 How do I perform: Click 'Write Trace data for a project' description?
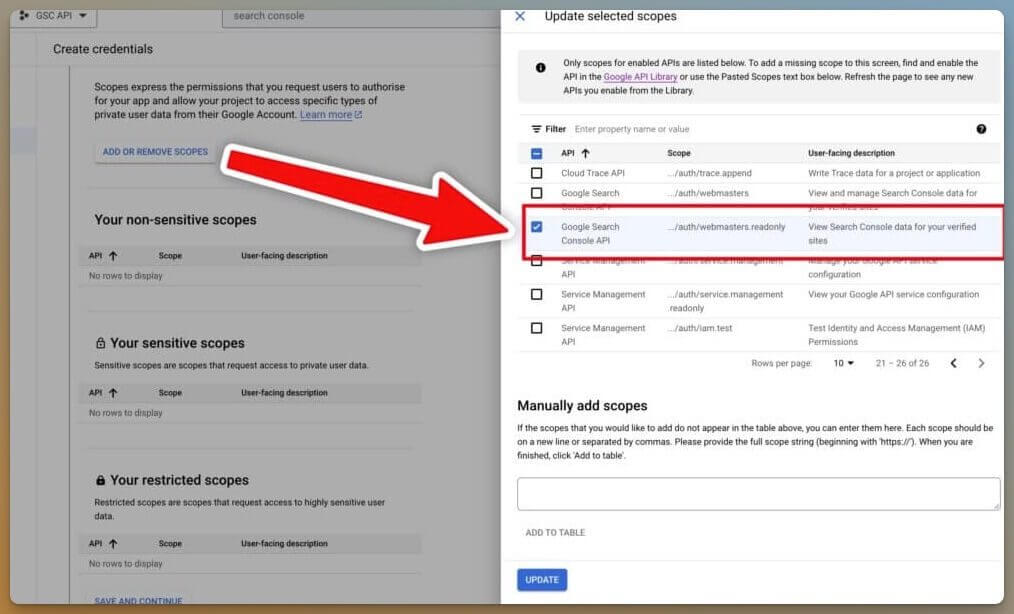[894, 173]
